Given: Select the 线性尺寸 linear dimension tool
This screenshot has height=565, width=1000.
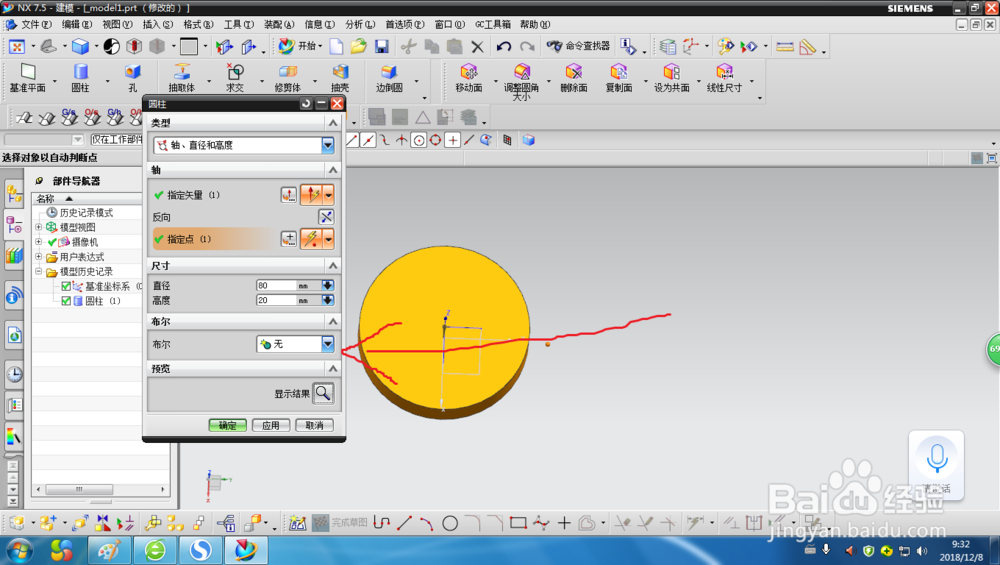Looking at the screenshot, I should 724,78.
